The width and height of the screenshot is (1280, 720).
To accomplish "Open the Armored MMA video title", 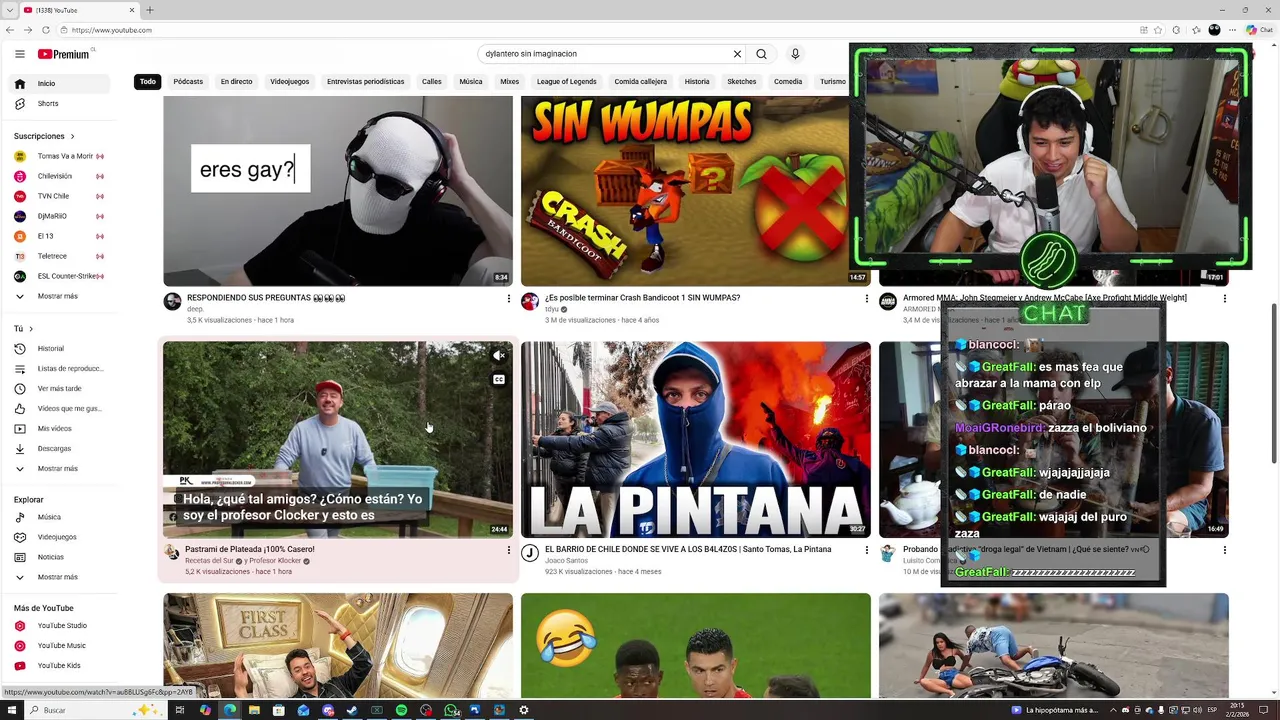I will point(1045,298).
